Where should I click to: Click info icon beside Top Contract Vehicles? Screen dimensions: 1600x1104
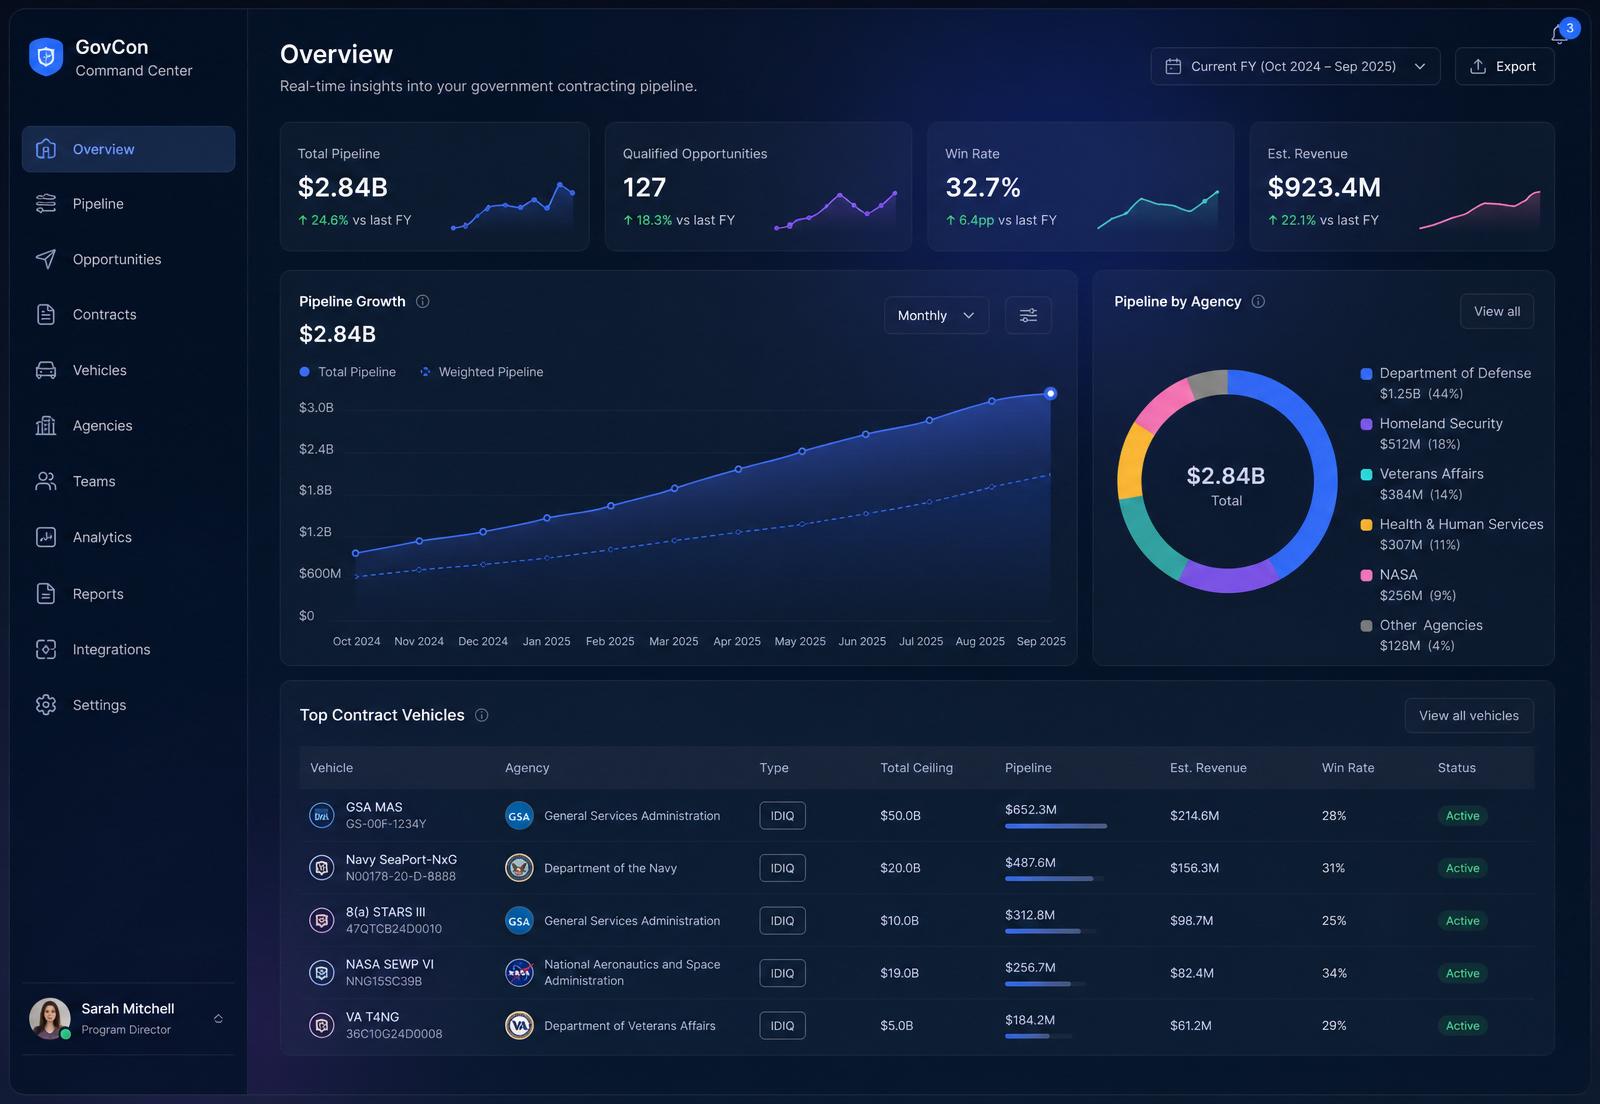pyautogui.click(x=482, y=715)
